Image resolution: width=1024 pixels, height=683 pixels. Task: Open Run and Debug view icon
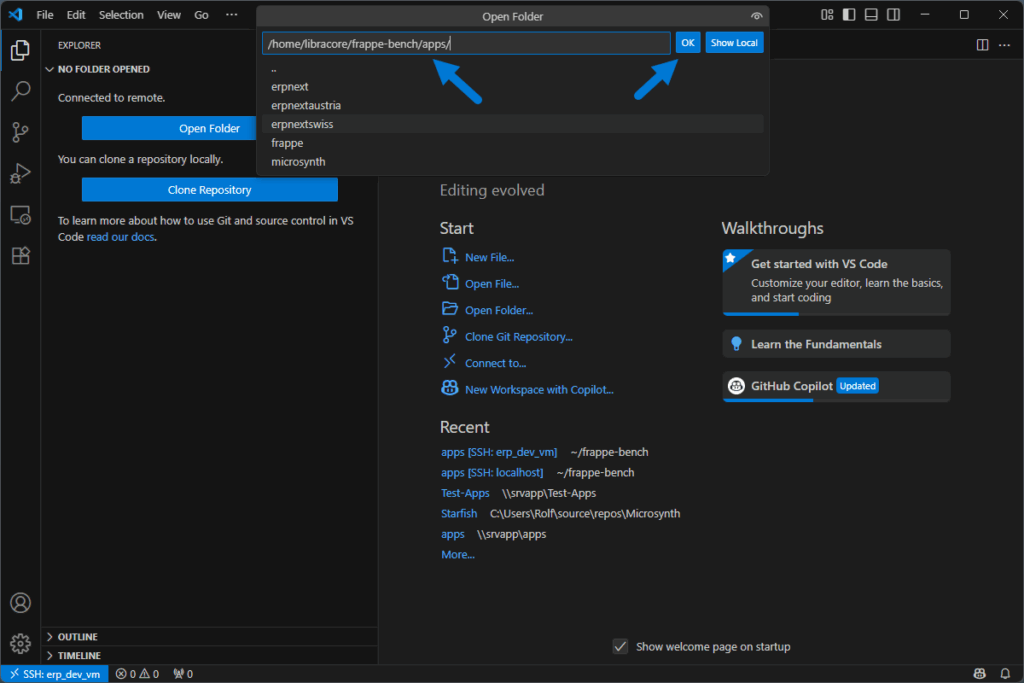(x=20, y=174)
